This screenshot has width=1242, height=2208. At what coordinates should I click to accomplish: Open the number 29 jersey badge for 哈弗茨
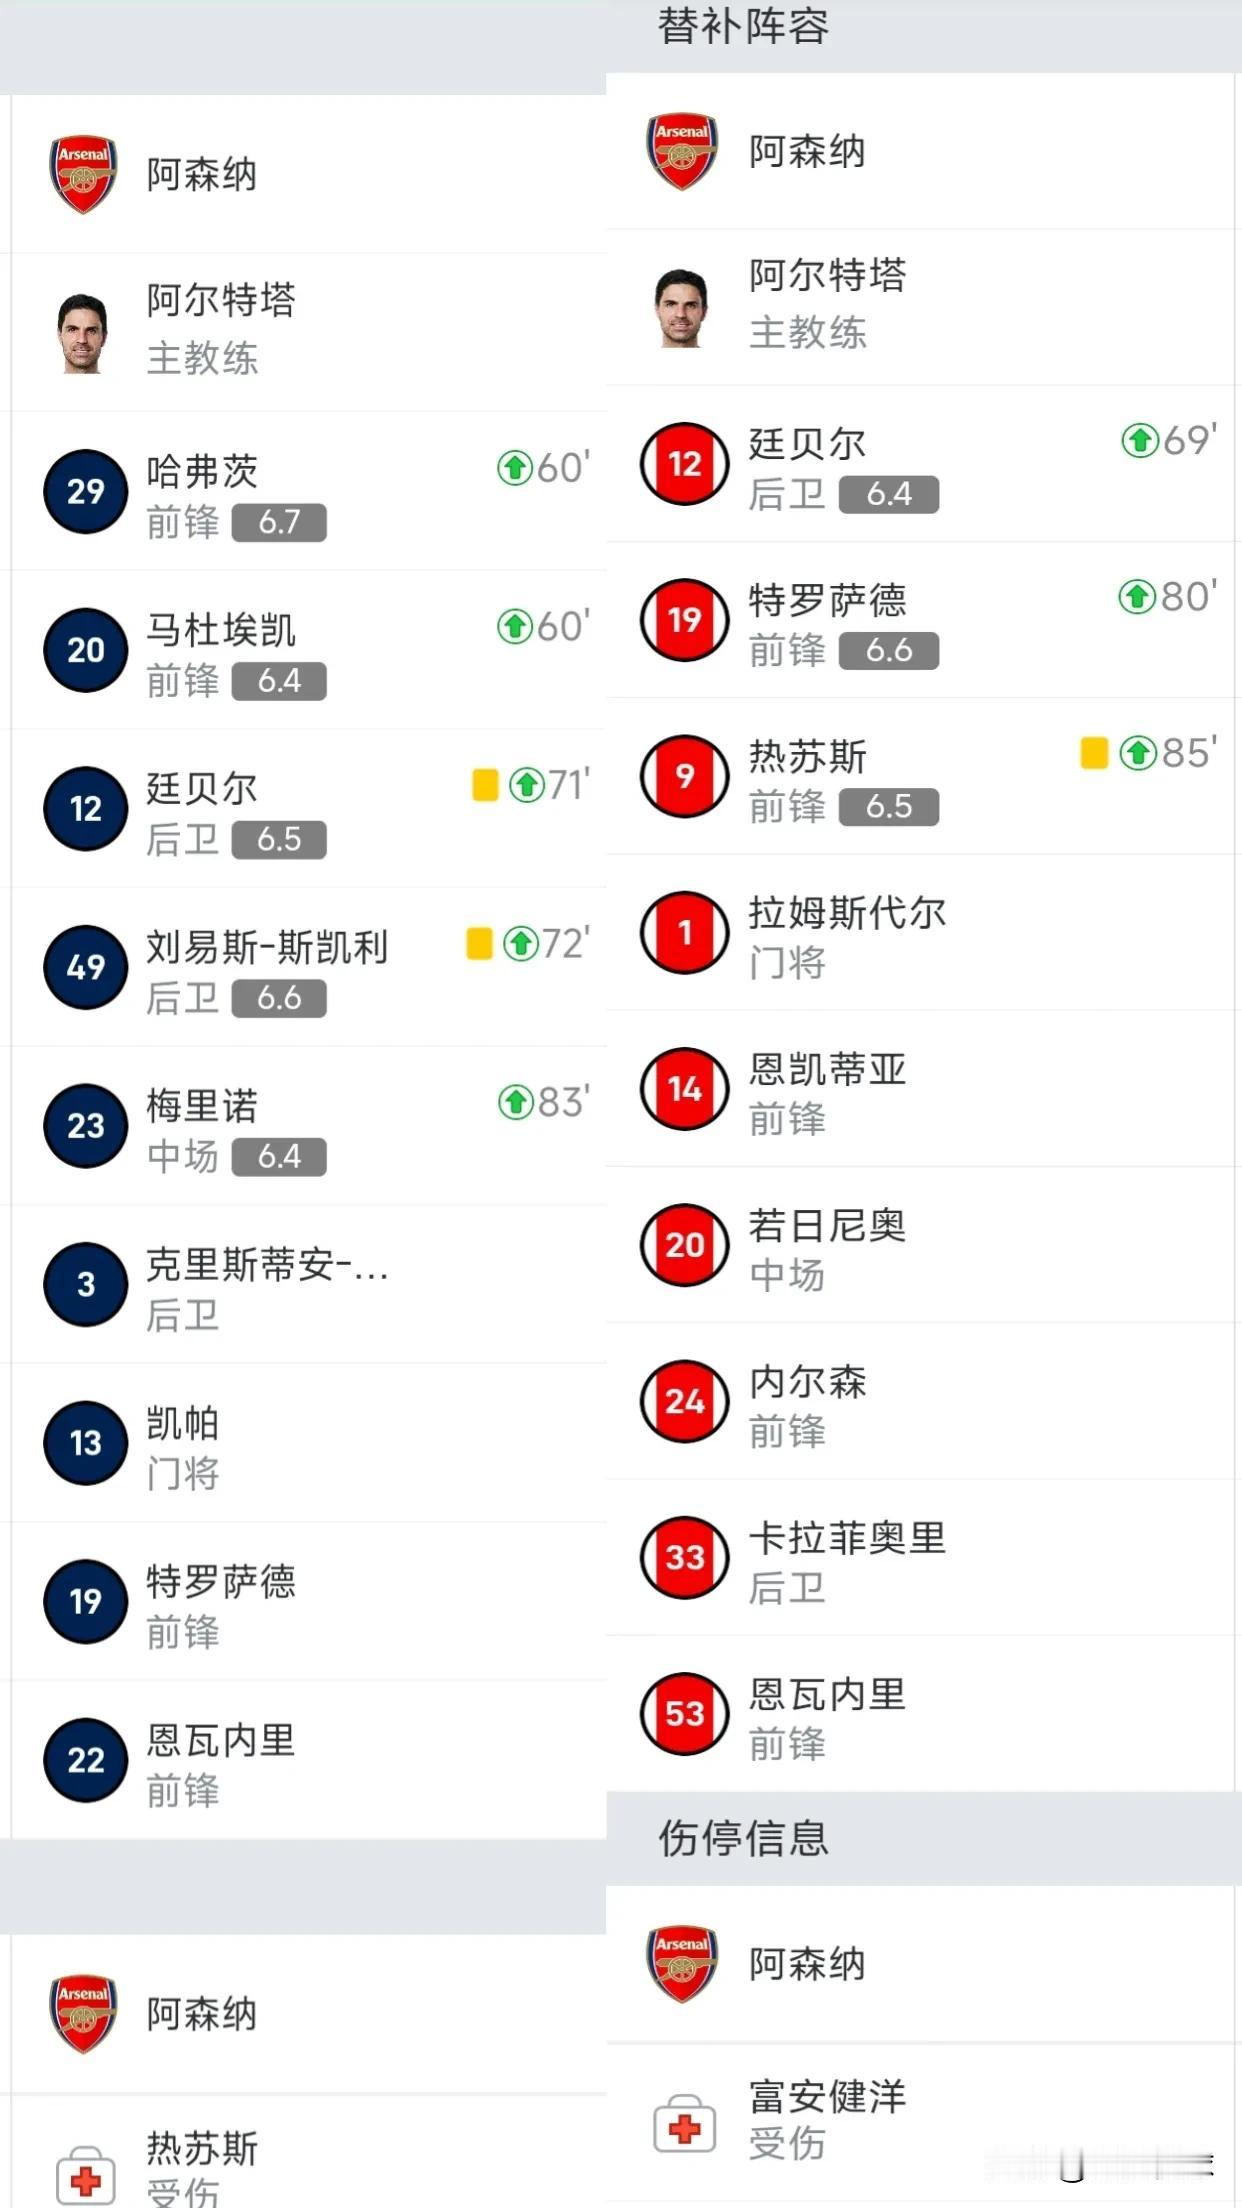coord(86,491)
